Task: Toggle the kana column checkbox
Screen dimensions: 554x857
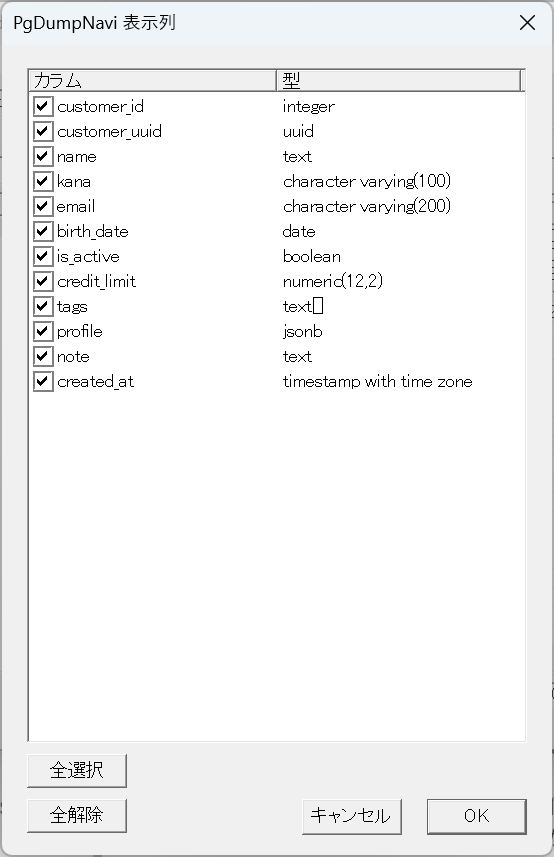Action: pos(43,181)
